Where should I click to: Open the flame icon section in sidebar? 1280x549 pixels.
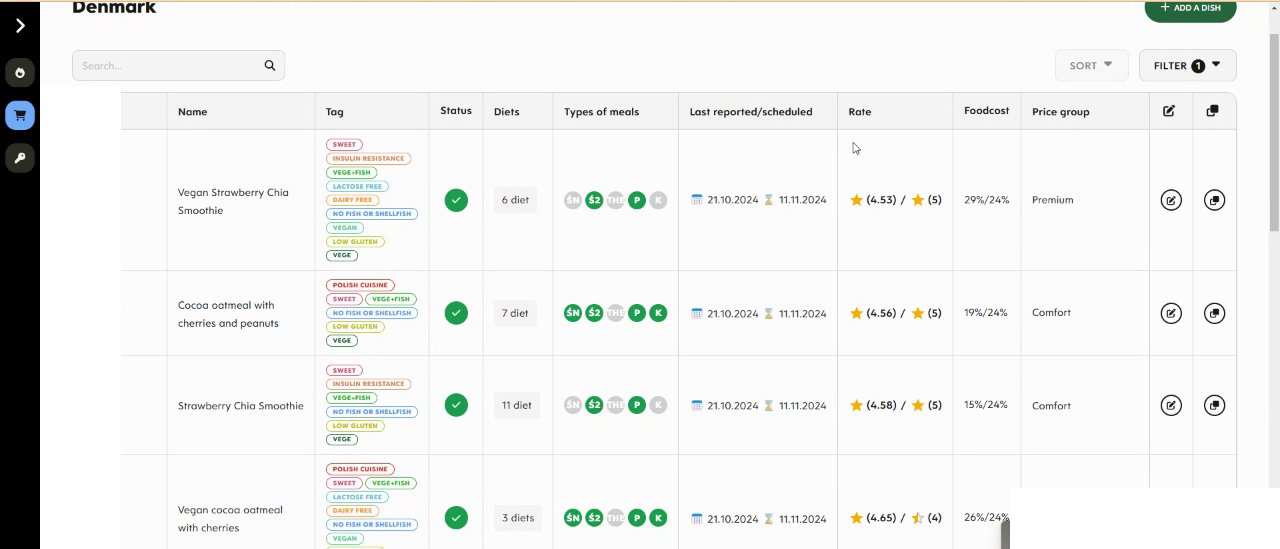[x=20, y=73]
